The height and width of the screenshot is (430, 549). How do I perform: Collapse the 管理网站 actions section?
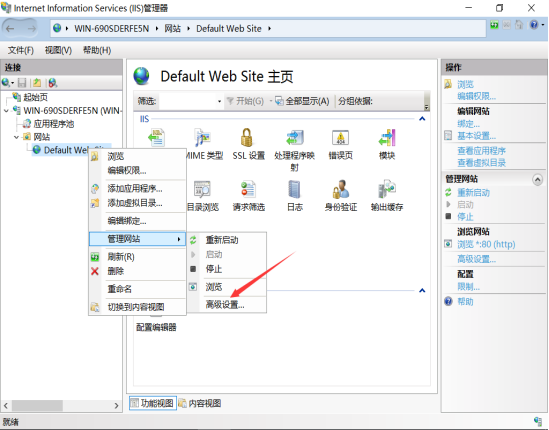tap(537, 179)
